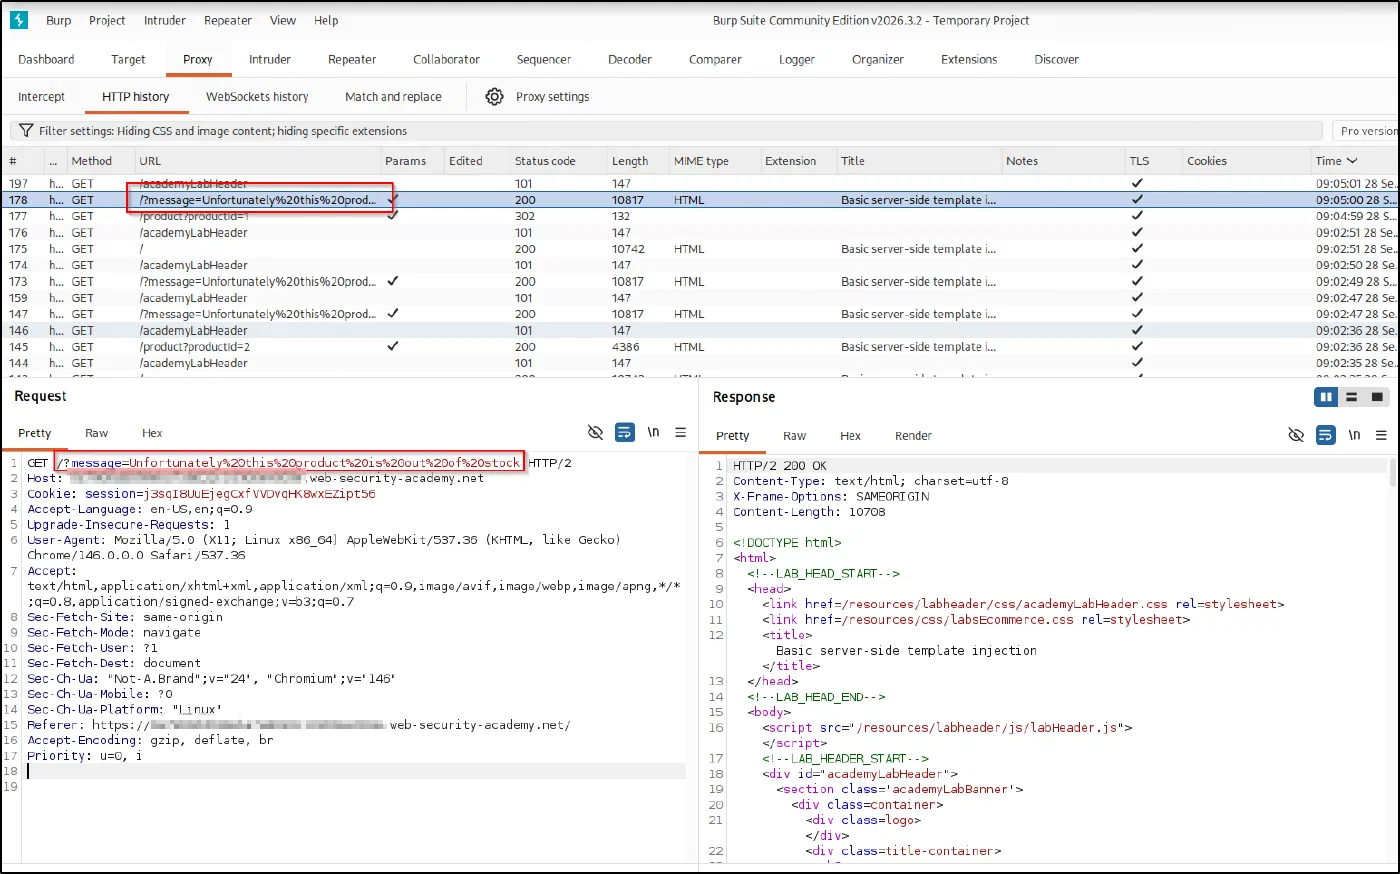1400x874 pixels.
Task: Open the Burp menu
Action: [x=59, y=20]
